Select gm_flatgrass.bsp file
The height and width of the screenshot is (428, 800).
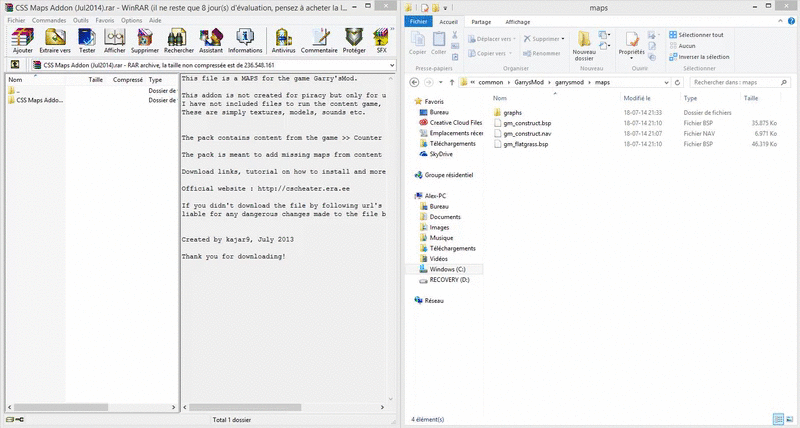521,144
